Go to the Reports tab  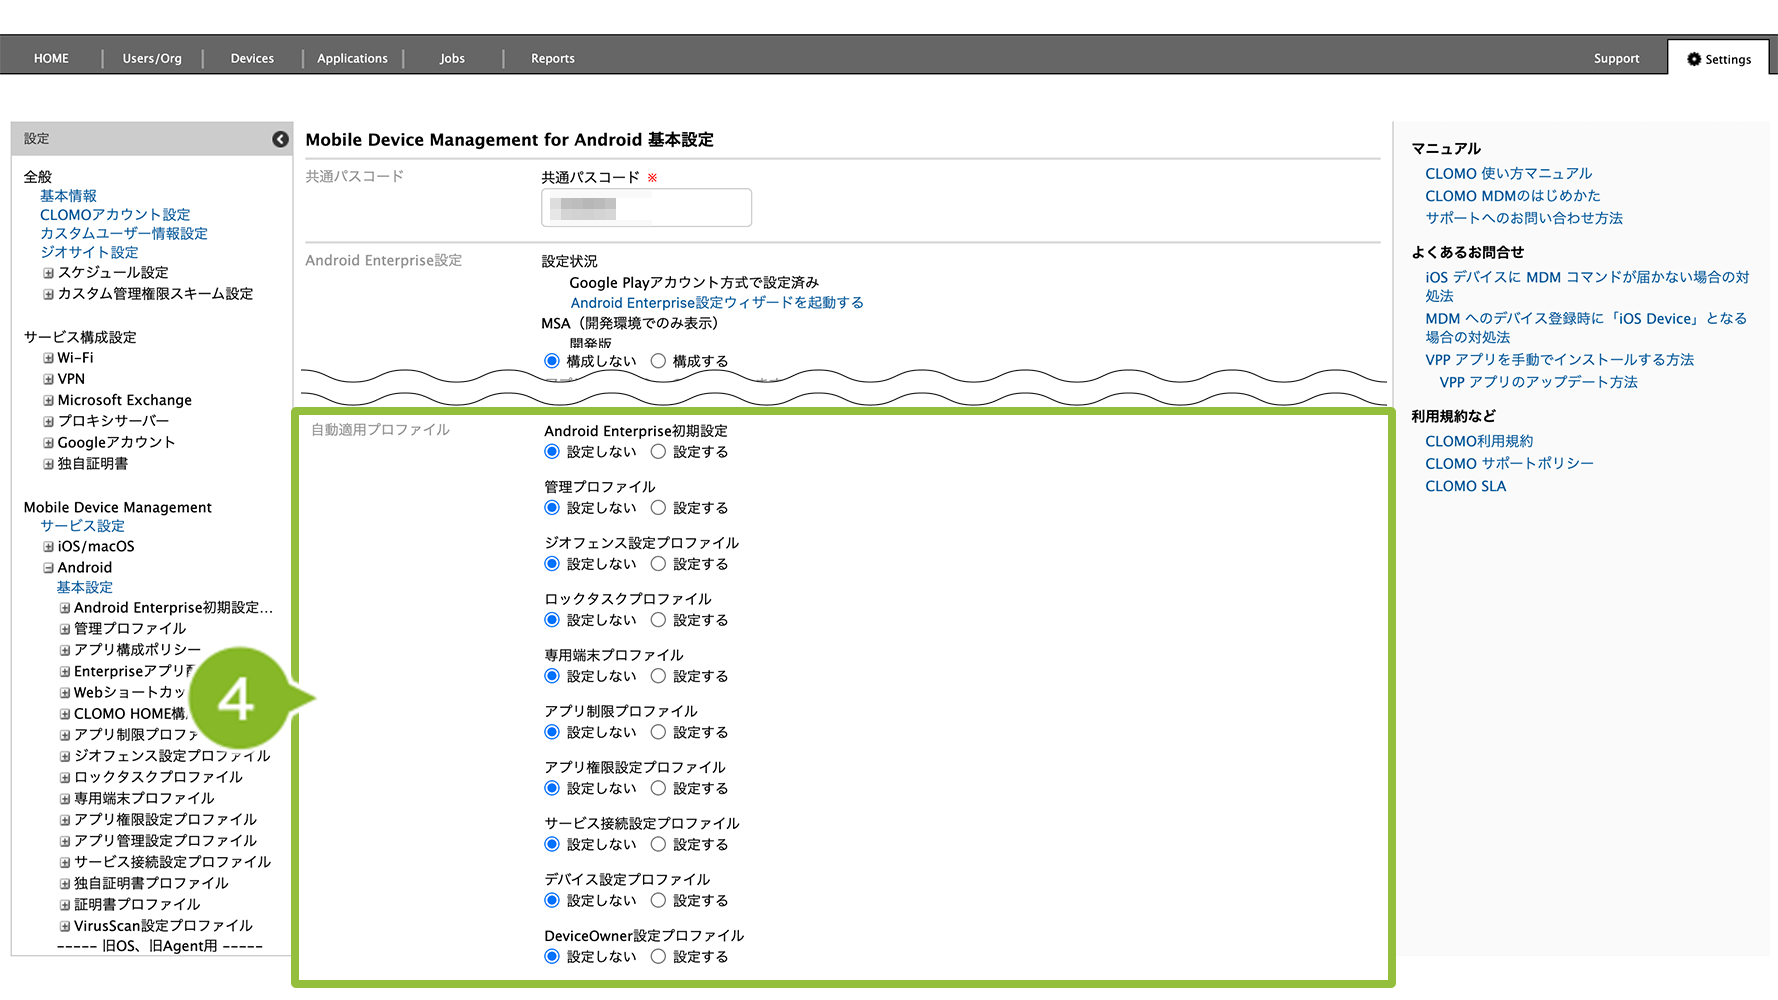coord(552,59)
